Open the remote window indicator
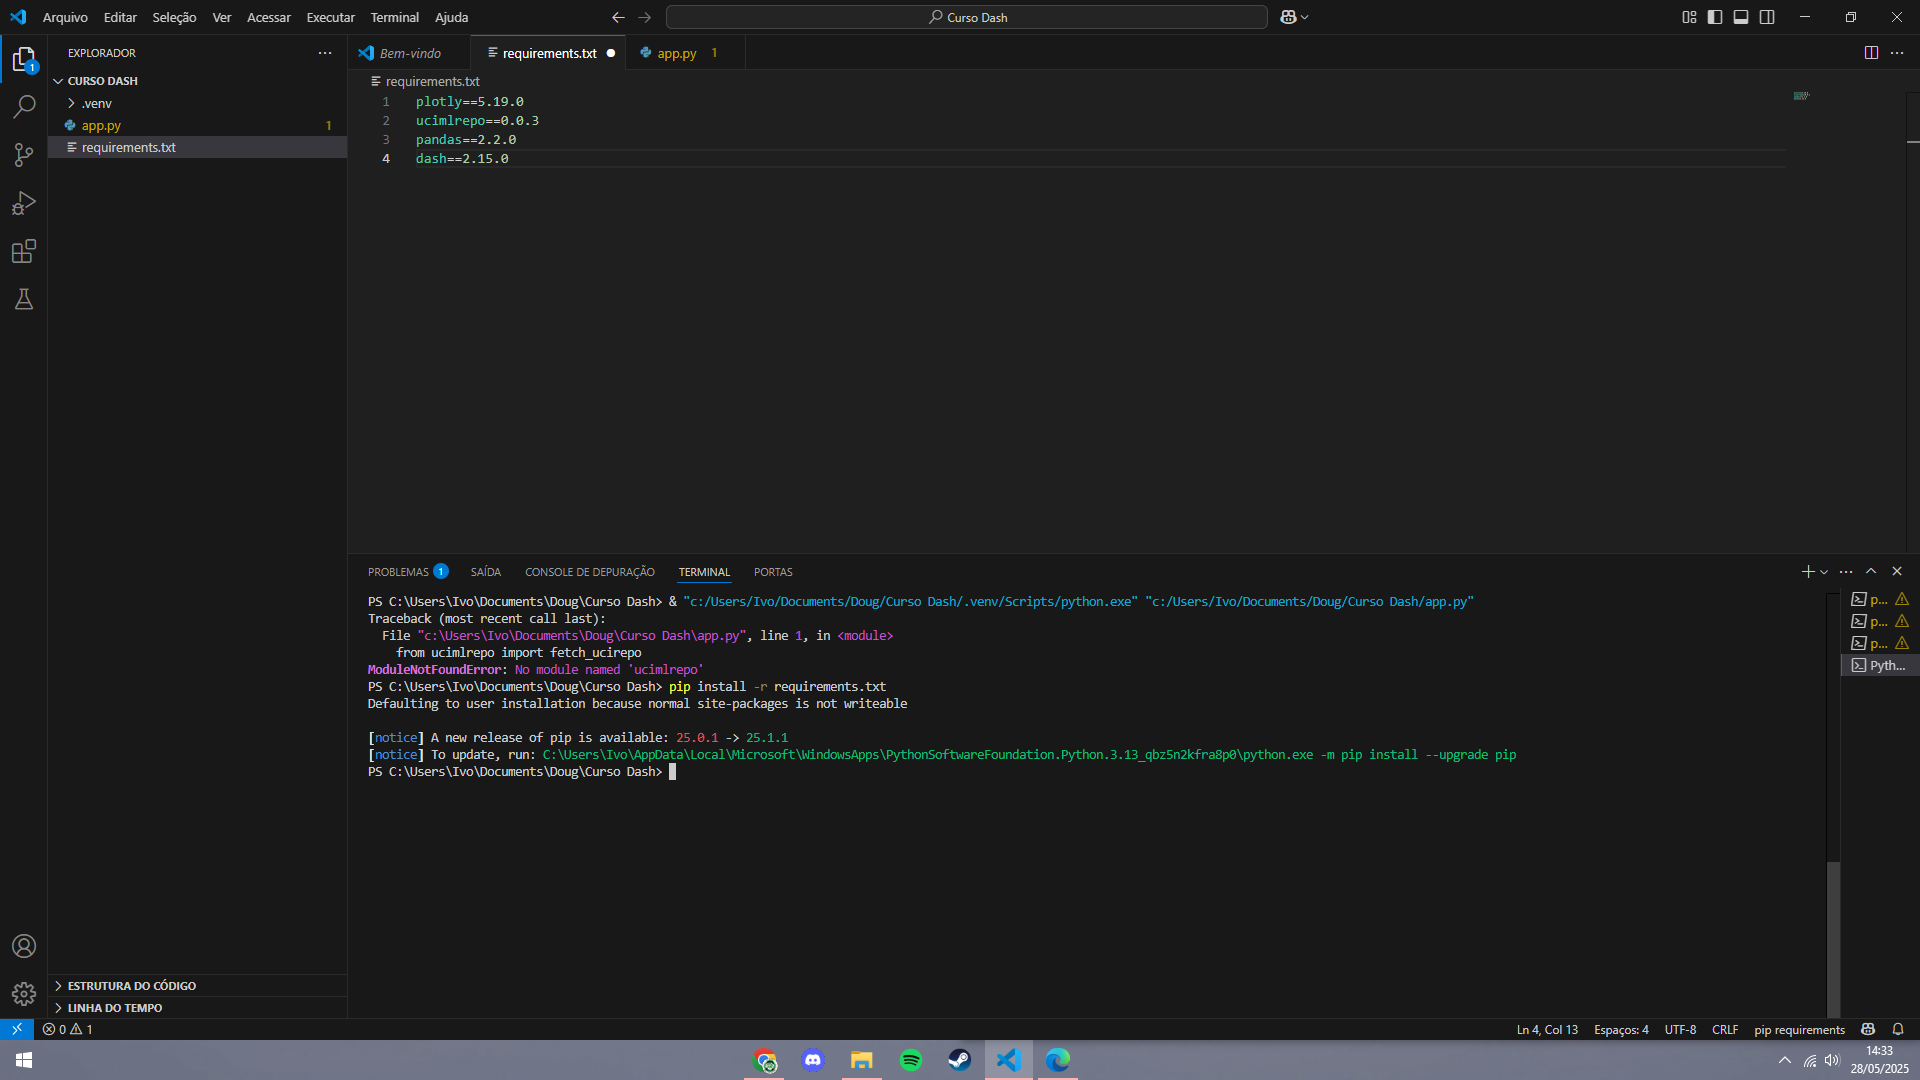The image size is (1920, 1080). coord(17,1029)
